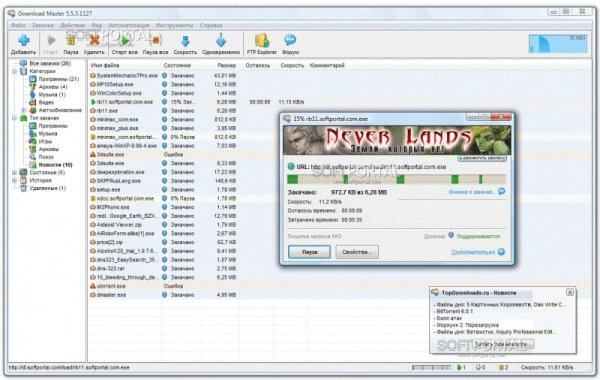Viewport: 600px width, 380px height.
Task: Click the Свойства button in dialog
Action: [x=357, y=252]
